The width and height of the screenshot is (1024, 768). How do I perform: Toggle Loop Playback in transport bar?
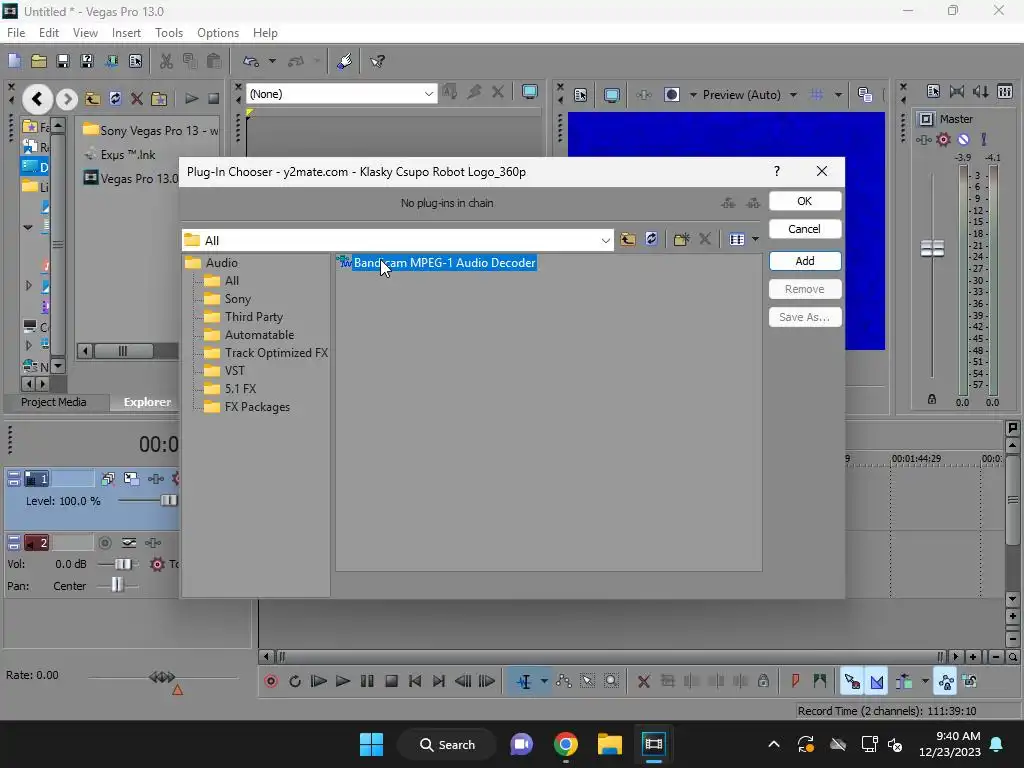295,681
